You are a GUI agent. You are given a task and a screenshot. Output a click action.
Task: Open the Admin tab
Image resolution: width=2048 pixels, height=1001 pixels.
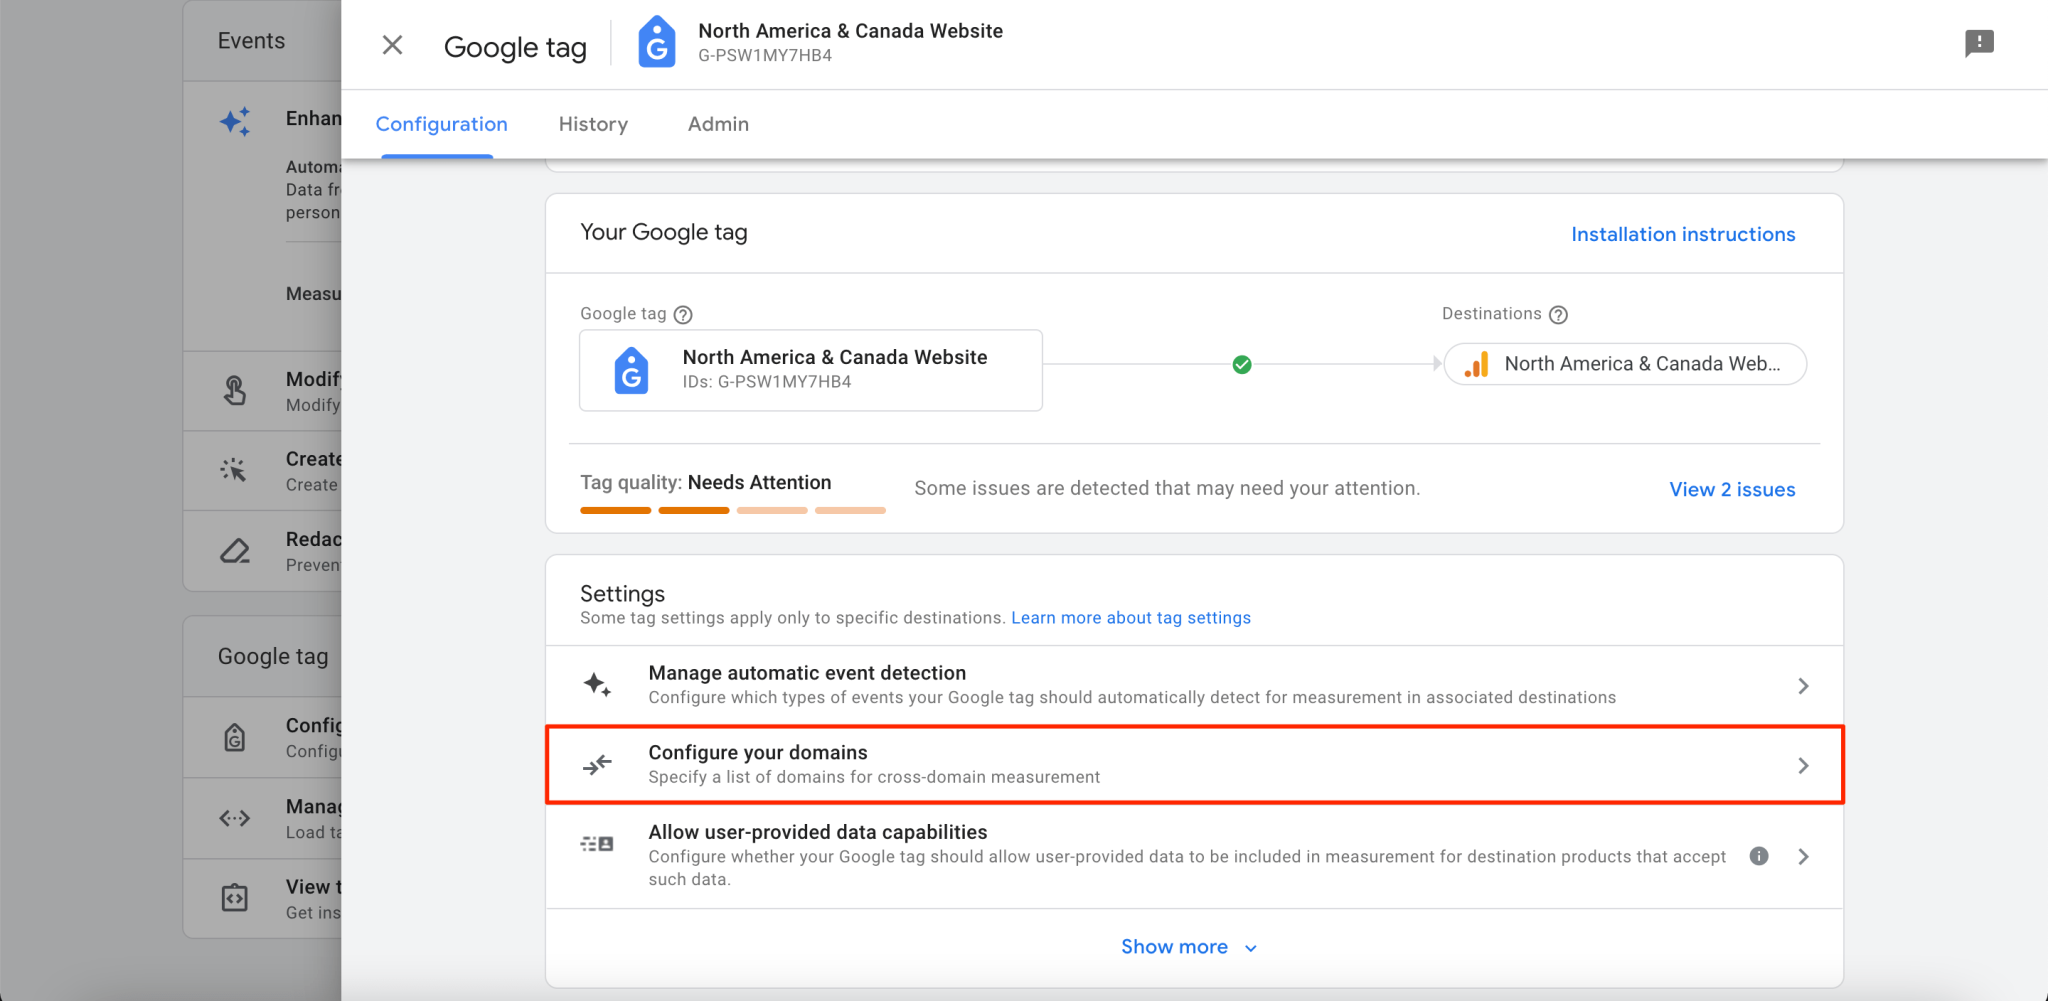pyautogui.click(x=717, y=124)
